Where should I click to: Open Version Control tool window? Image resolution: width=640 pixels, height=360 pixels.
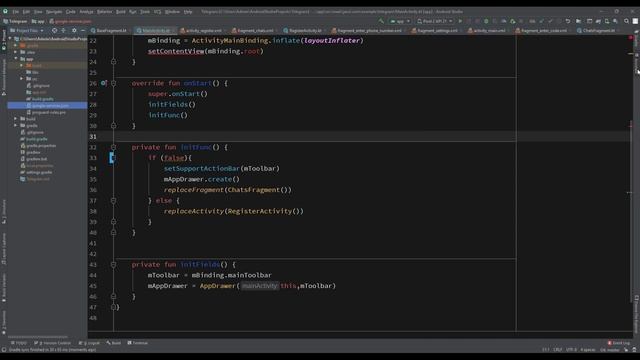click(x=52, y=343)
